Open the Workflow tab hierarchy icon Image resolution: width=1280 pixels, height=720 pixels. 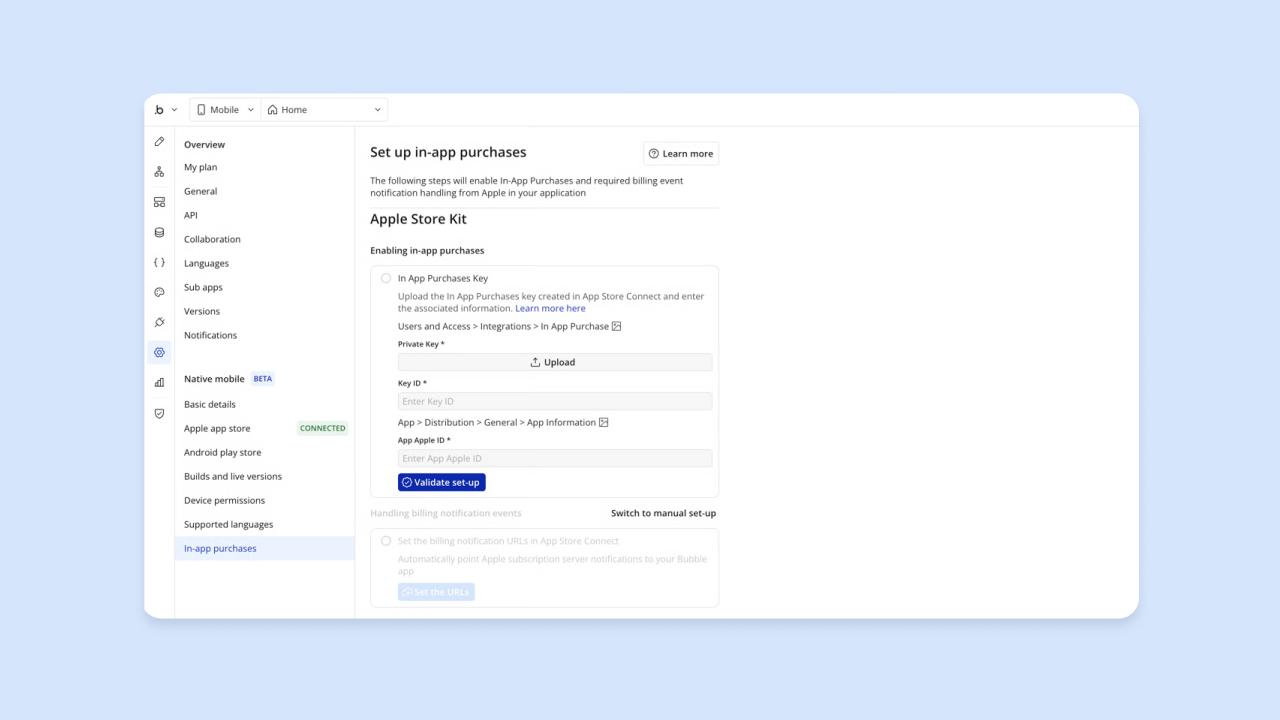pyautogui.click(x=159, y=172)
